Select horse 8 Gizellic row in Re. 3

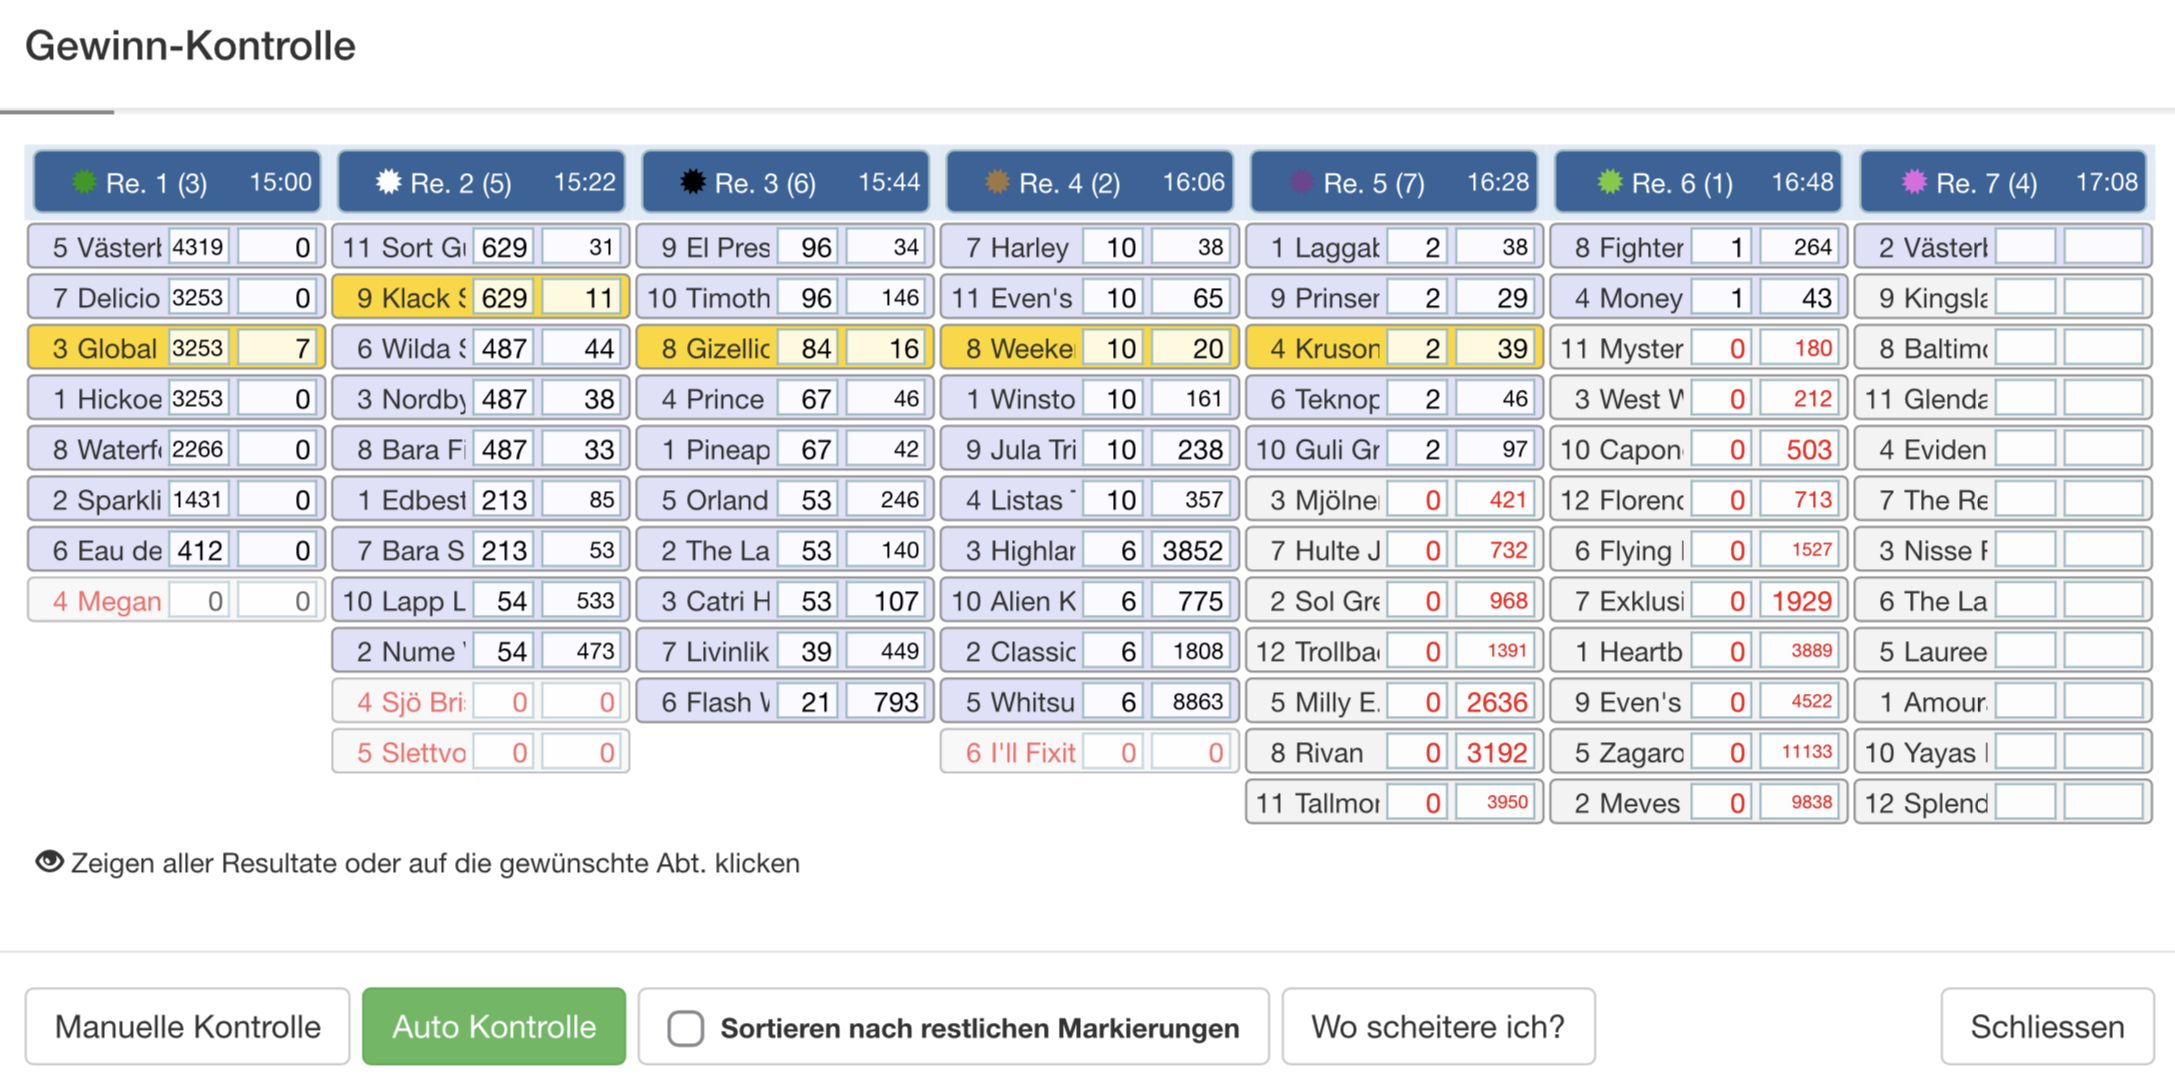pyautogui.click(x=785, y=348)
